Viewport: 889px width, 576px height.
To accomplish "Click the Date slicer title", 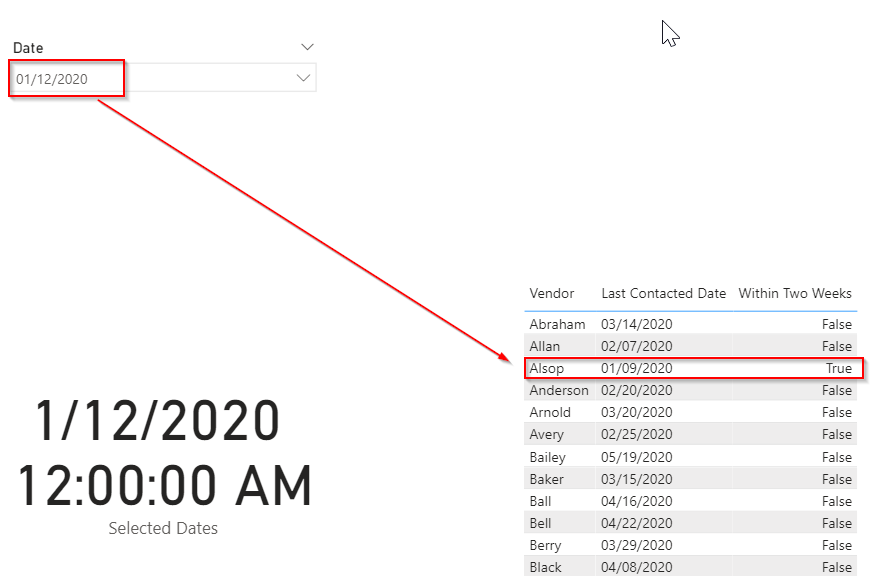I will 28,48.
